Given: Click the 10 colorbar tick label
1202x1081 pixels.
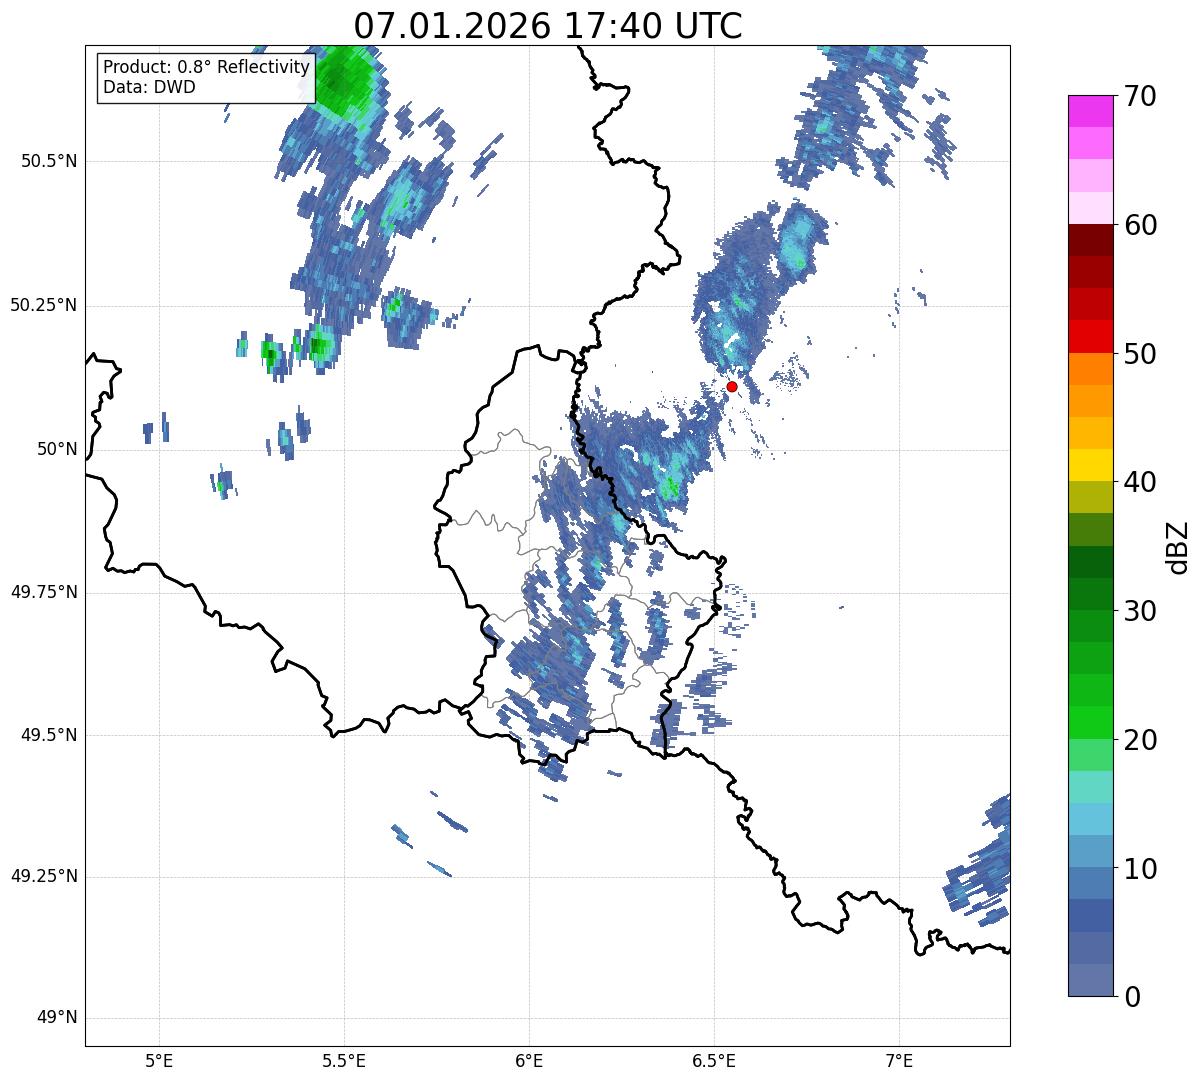Looking at the screenshot, I should click(x=1141, y=869).
